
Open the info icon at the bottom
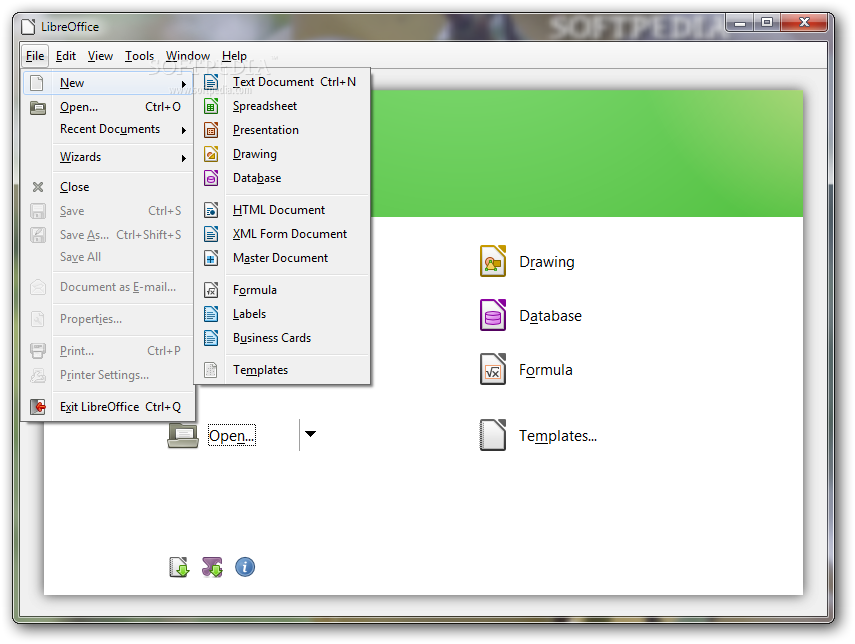[245, 567]
